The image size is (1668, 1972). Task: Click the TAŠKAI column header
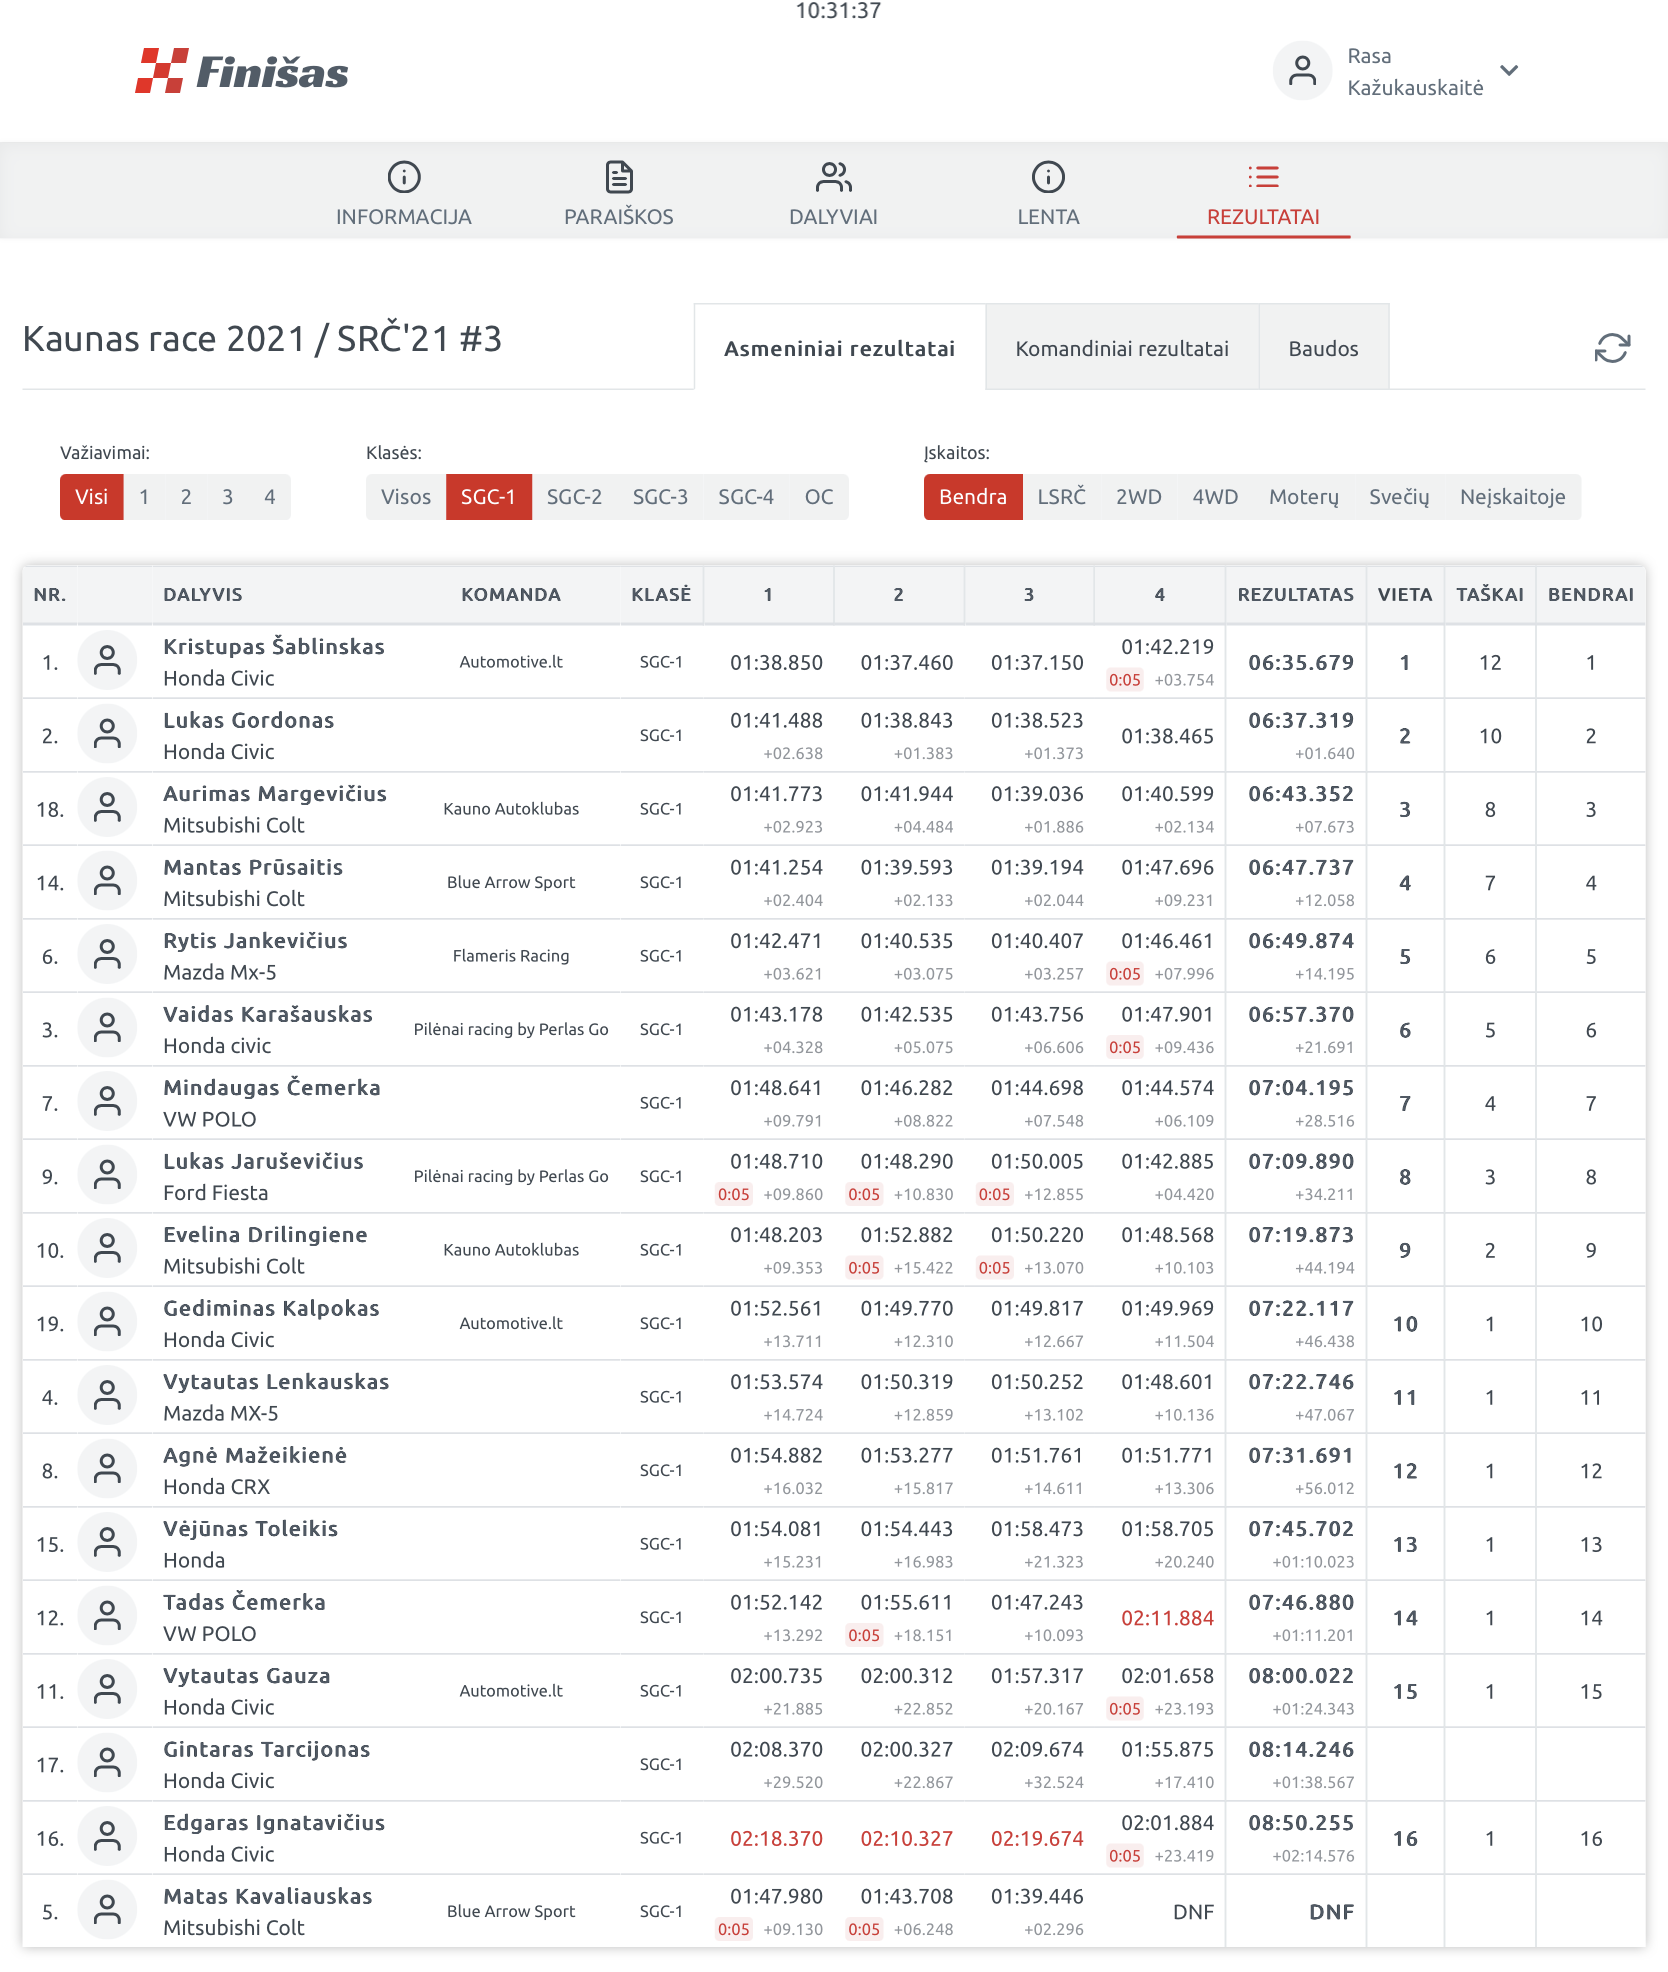tap(1490, 594)
